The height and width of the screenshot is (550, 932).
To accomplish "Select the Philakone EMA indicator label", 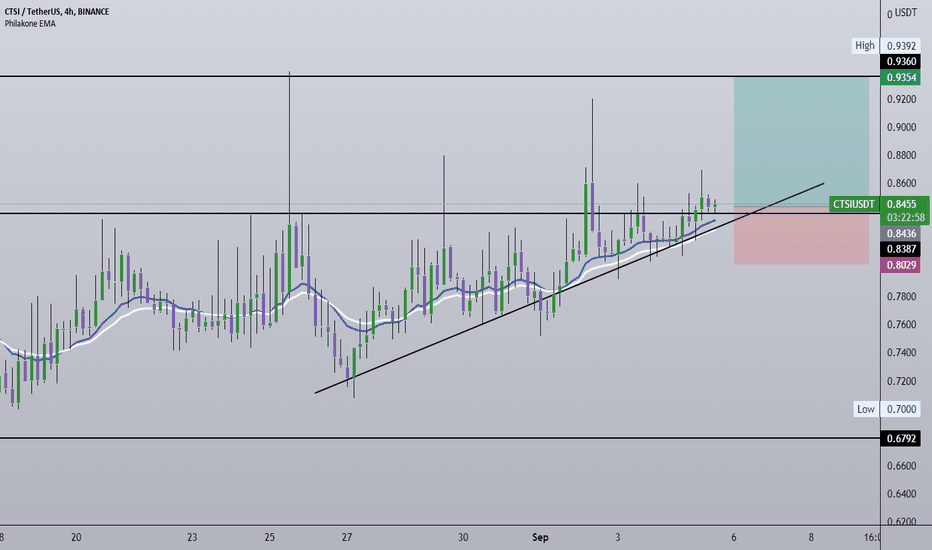I will click(x=30, y=24).
